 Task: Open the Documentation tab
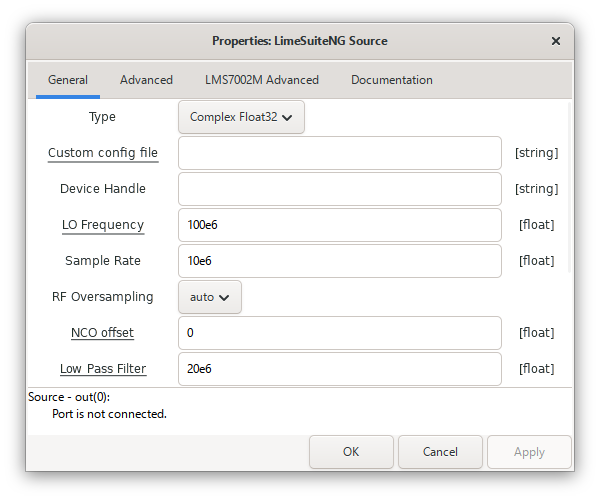point(392,80)
